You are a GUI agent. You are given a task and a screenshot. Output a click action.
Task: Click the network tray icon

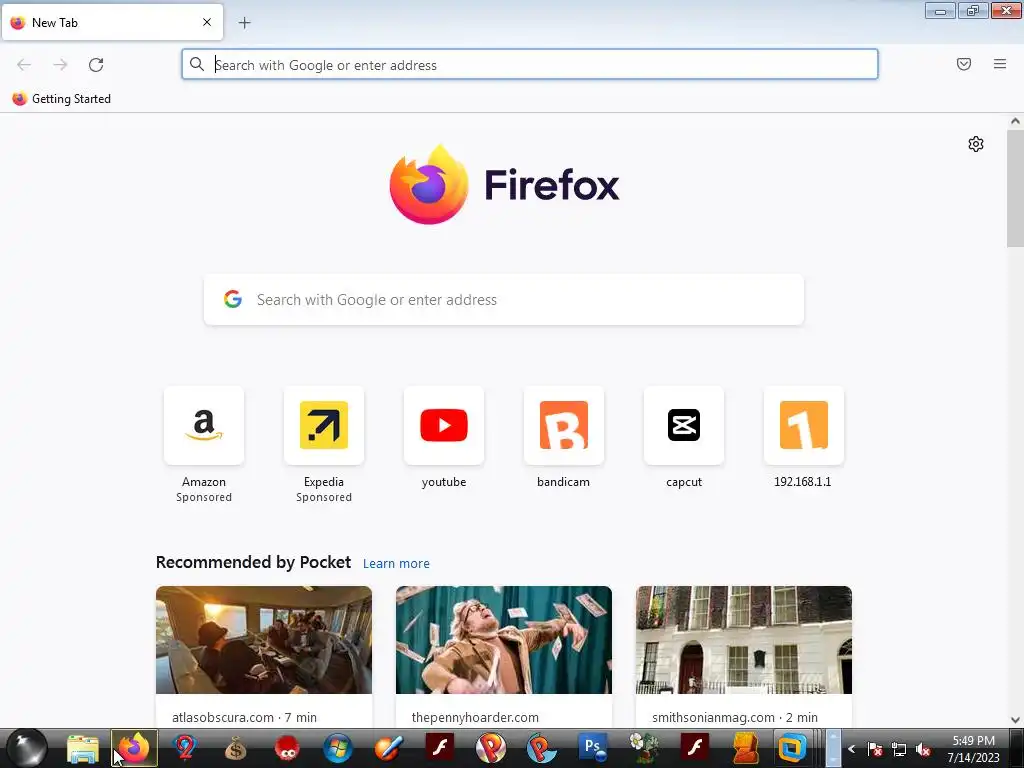point(899,750)
